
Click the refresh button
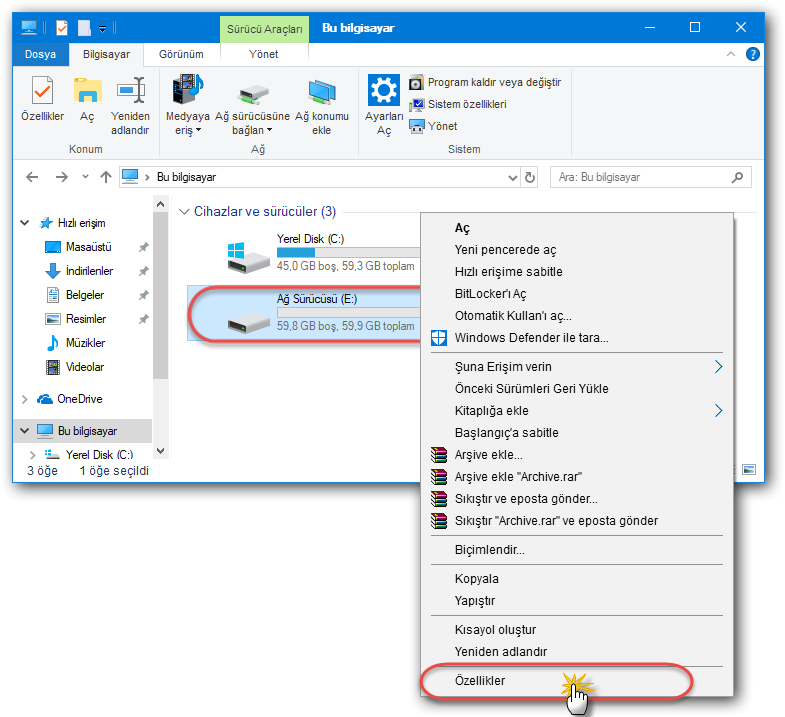click(530, 177)
